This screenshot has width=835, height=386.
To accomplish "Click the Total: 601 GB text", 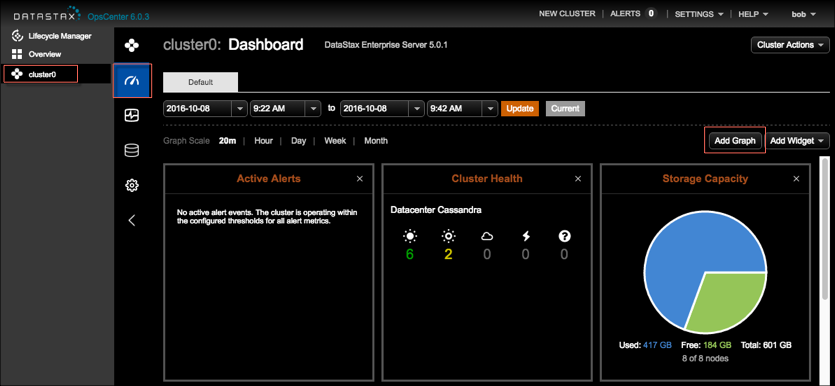I will tap(765, 345).
